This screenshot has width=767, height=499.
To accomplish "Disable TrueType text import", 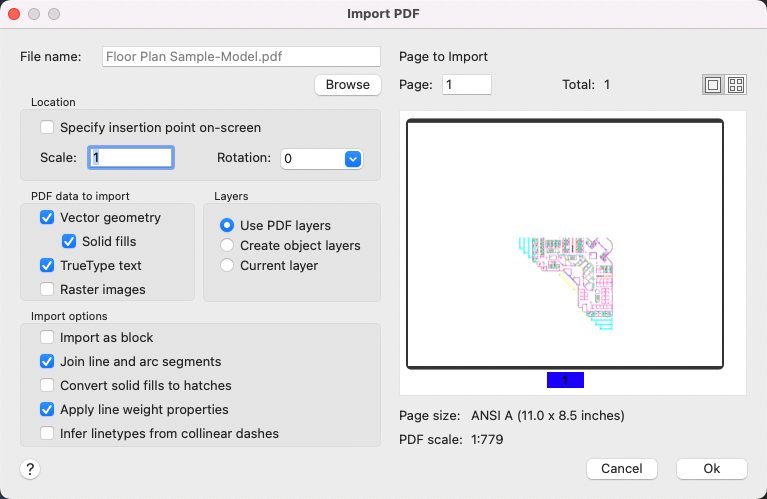I will [47, 266].
